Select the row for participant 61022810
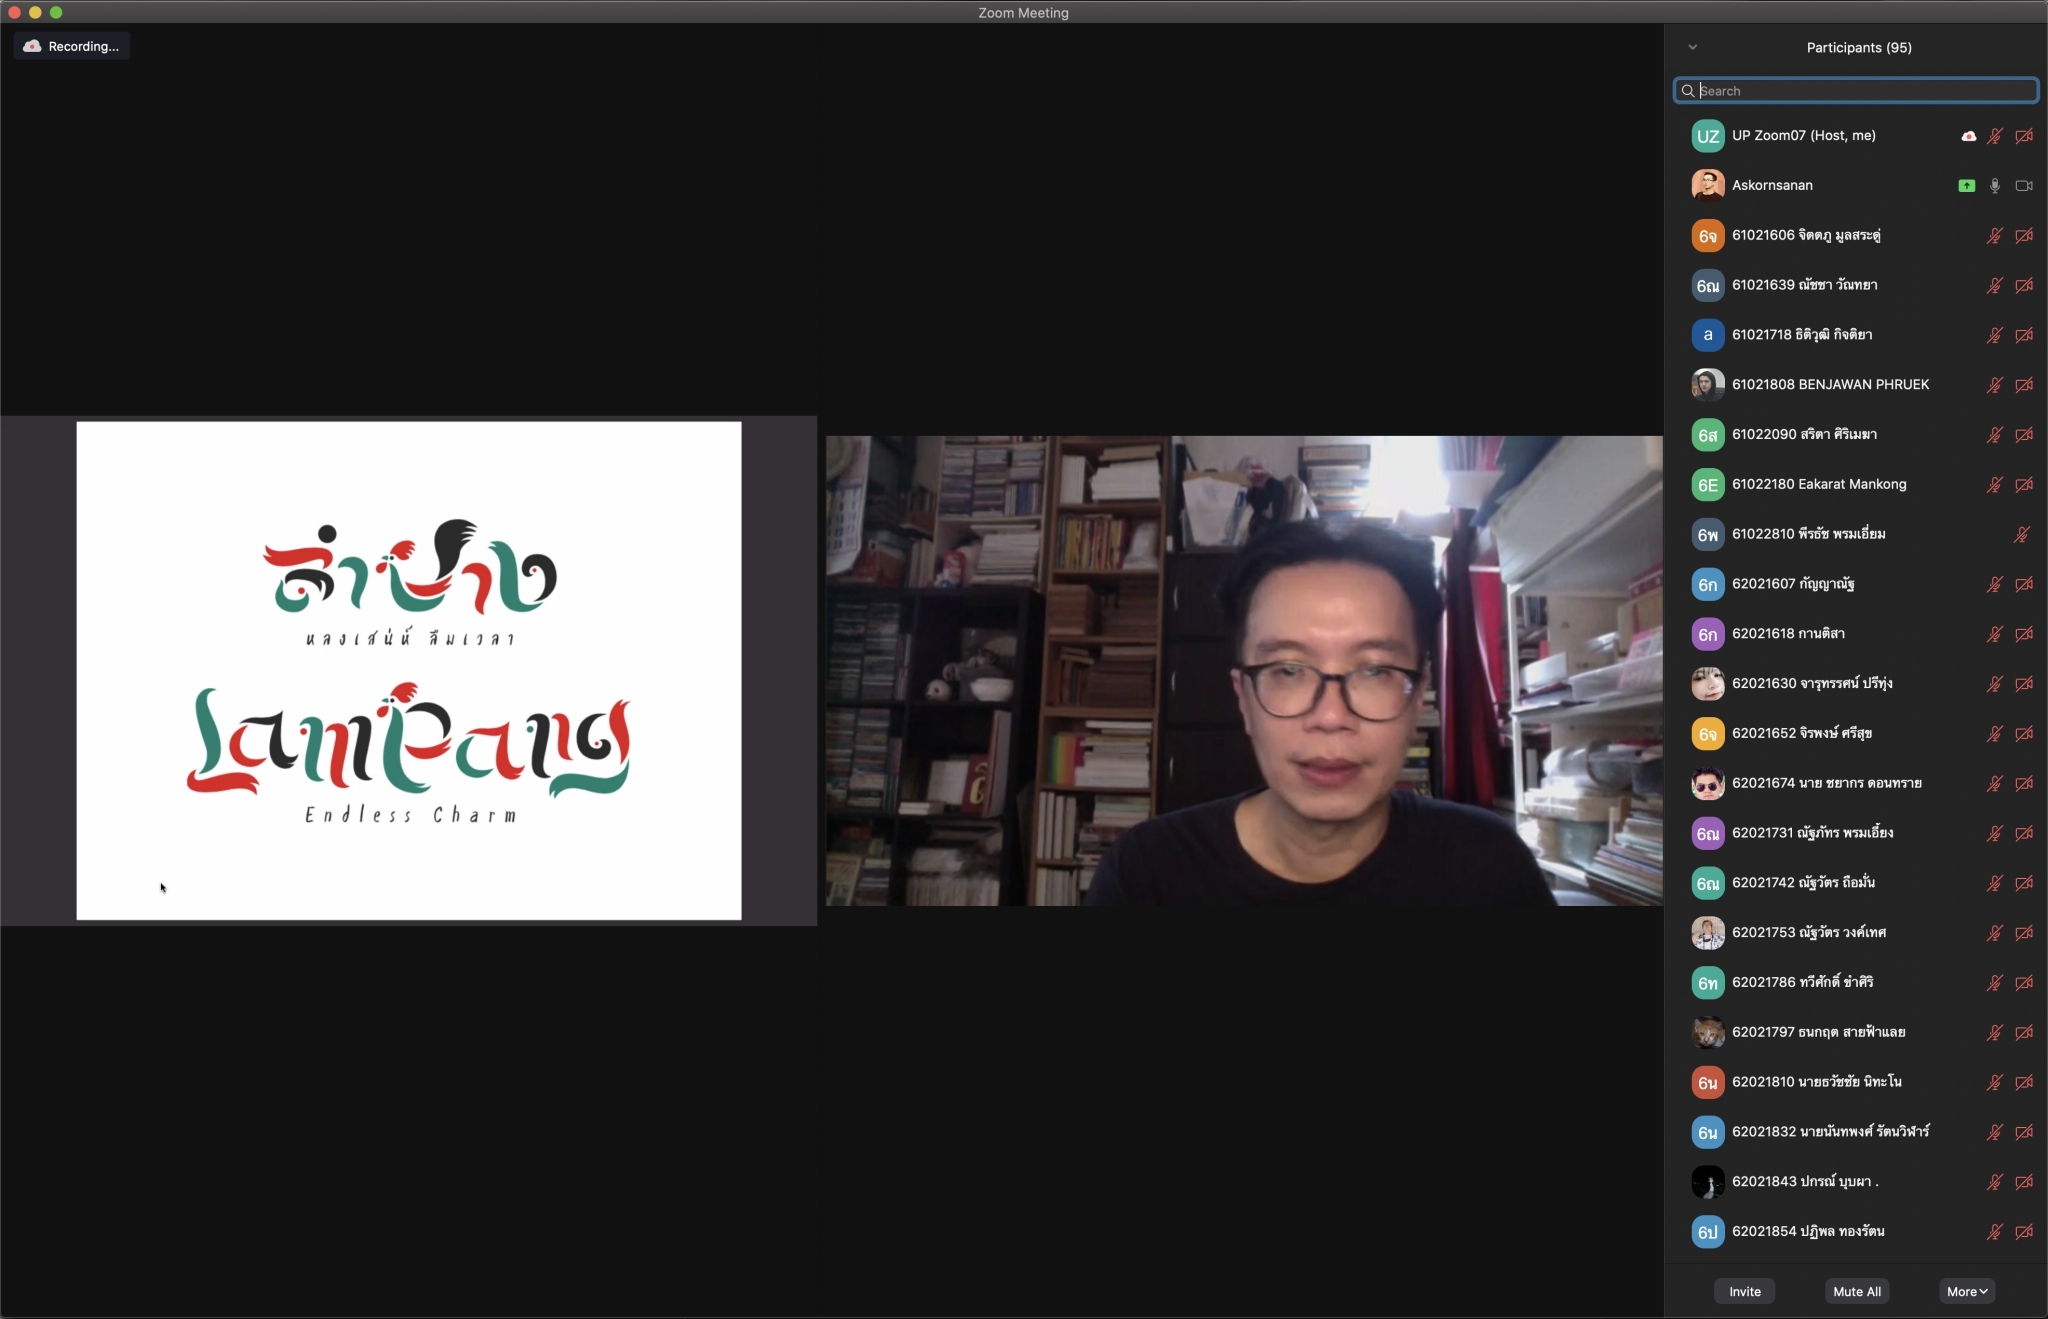 click(1856, 535)
